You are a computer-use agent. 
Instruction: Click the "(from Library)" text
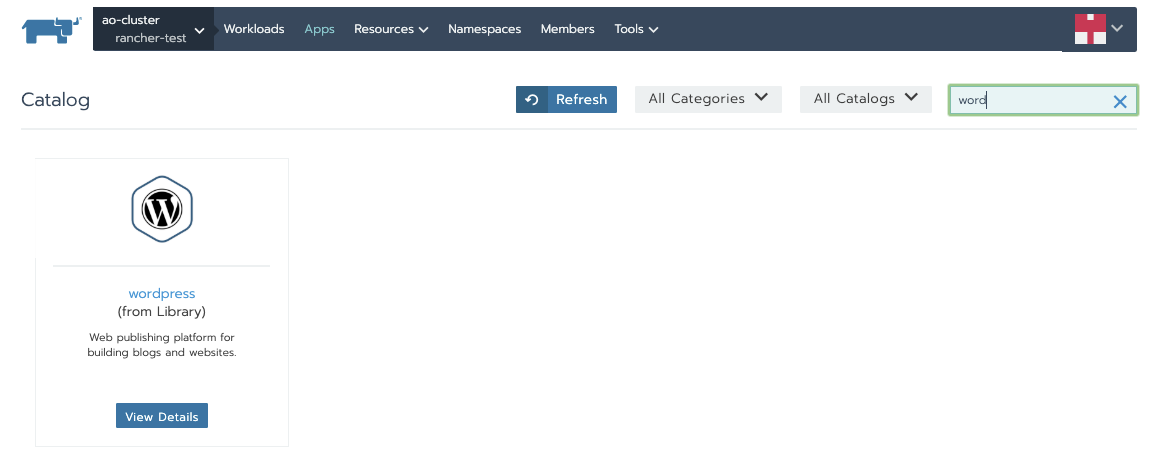(161, 312)
